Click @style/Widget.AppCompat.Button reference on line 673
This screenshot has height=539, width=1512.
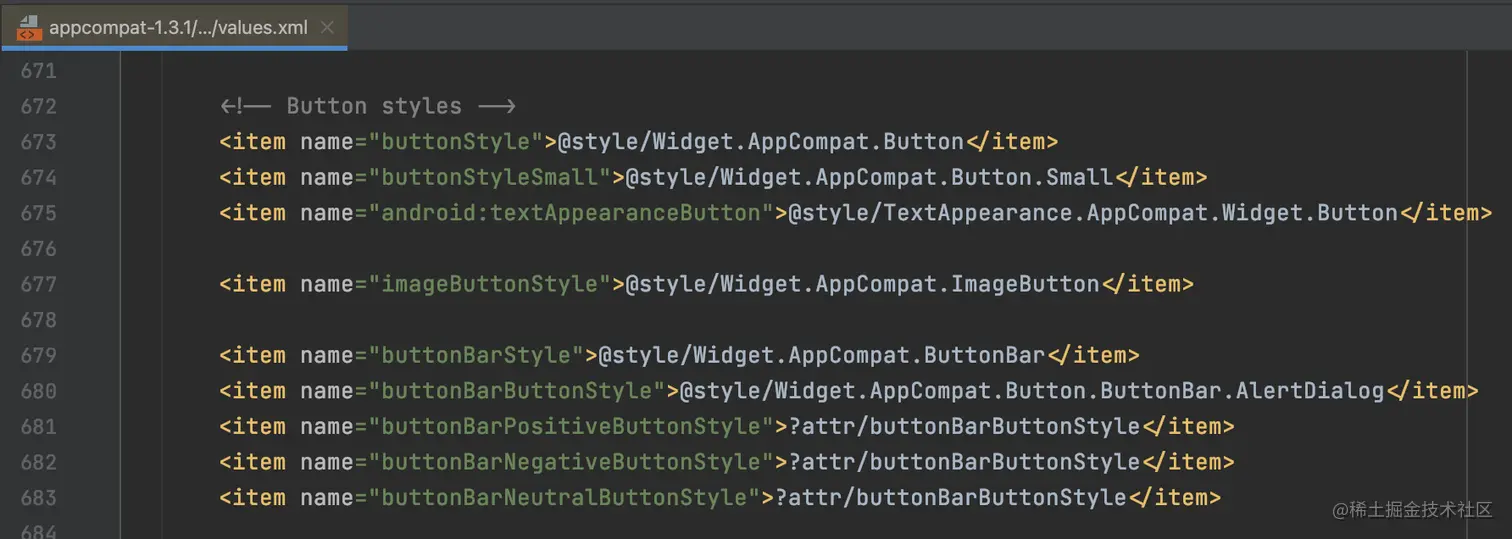coord(761,142)
